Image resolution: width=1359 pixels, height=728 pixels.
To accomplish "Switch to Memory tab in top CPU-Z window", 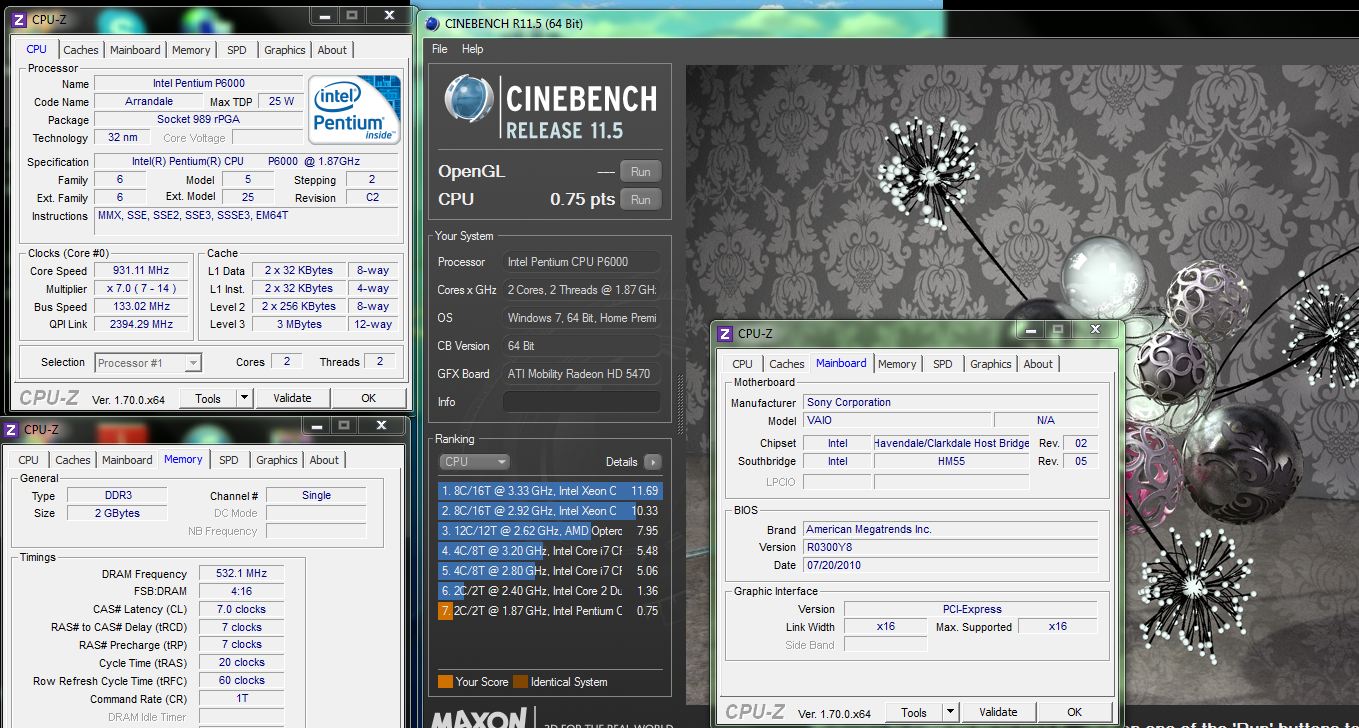I will [x=191, y=50].
